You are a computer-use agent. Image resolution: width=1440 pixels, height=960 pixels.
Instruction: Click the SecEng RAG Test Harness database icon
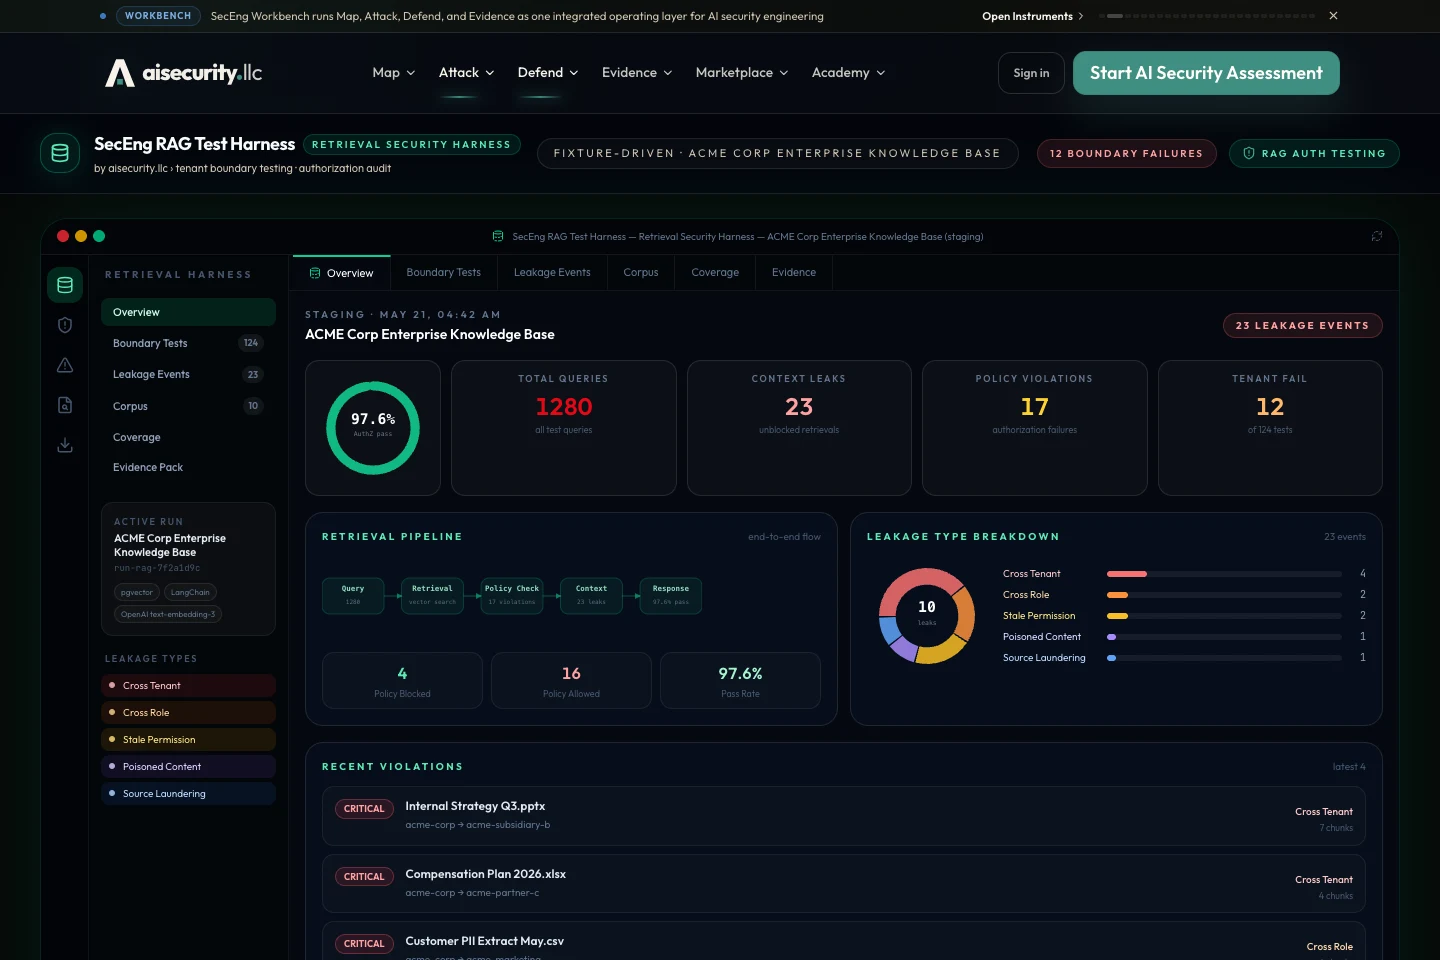coord(60,153)
